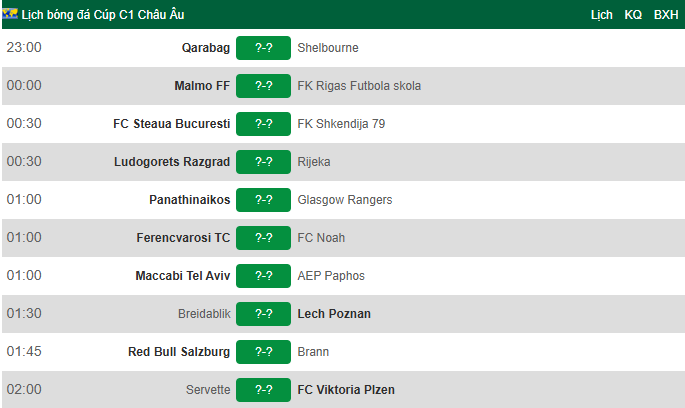The height and width of the screenshot is (408, 685).
Task: Click the ?-? button for Malmo FF match
Action: coord(263,86)
